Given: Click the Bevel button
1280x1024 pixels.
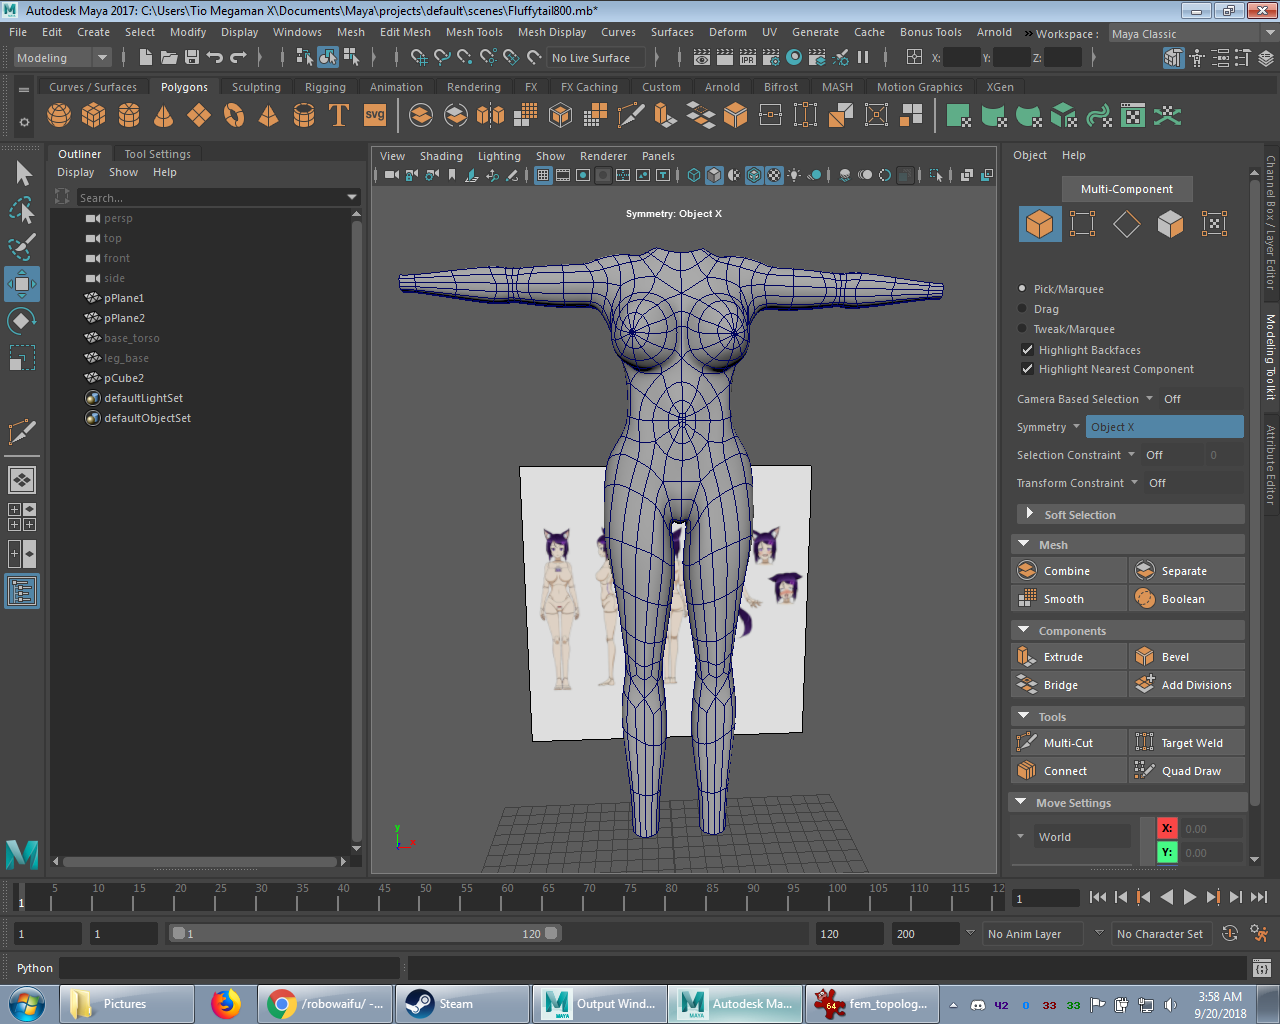Looking at the screenshot, I should (1188, 657).
